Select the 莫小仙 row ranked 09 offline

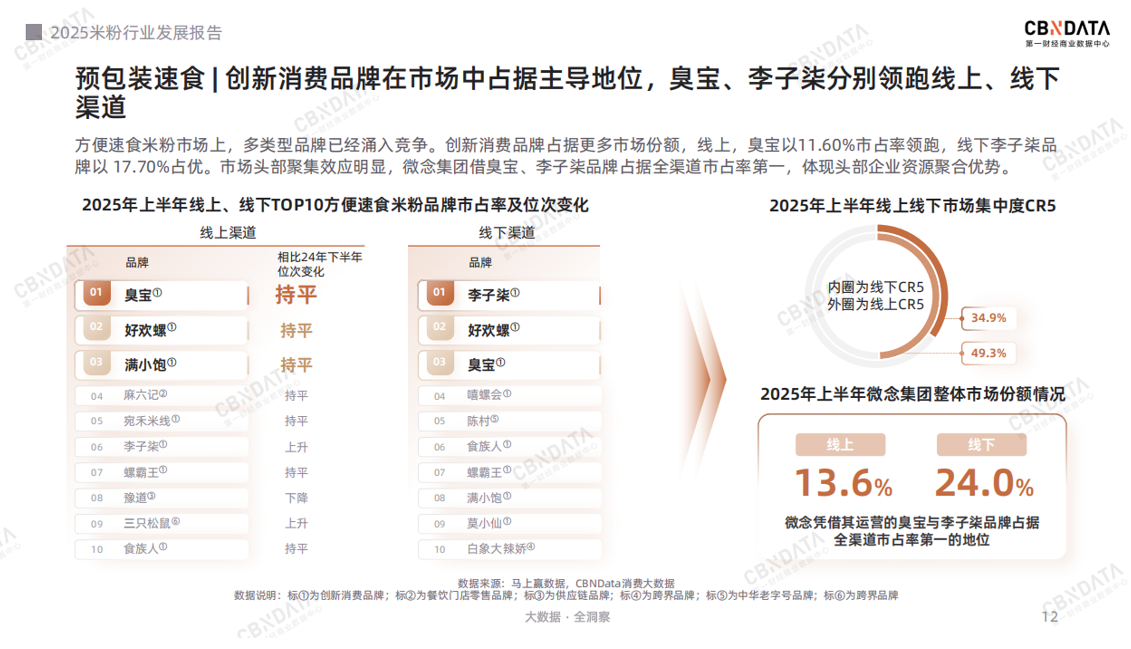[x=509, y=524]
